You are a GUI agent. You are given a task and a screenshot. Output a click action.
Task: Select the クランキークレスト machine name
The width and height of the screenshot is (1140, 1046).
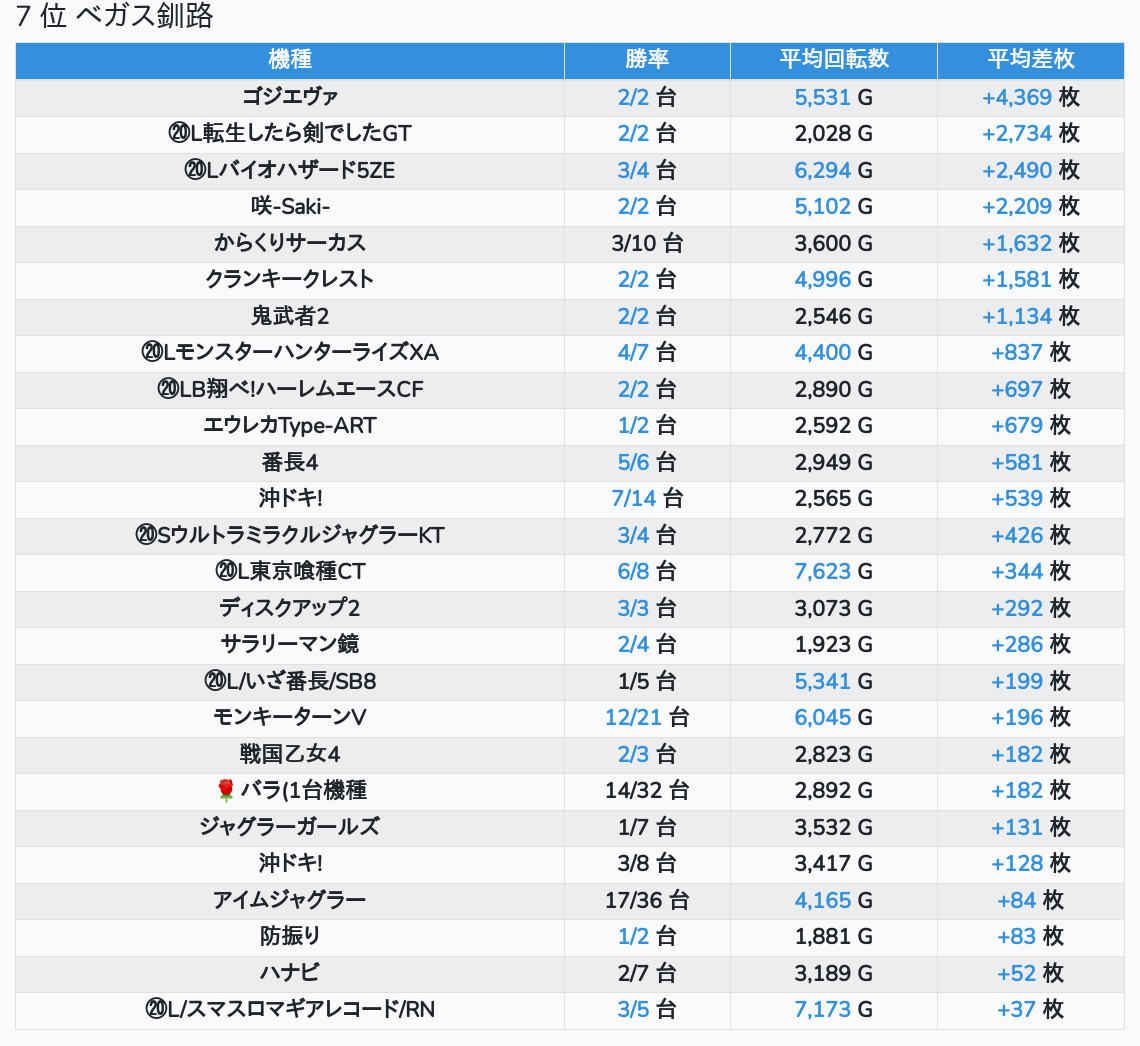click(x=289, y=279)
